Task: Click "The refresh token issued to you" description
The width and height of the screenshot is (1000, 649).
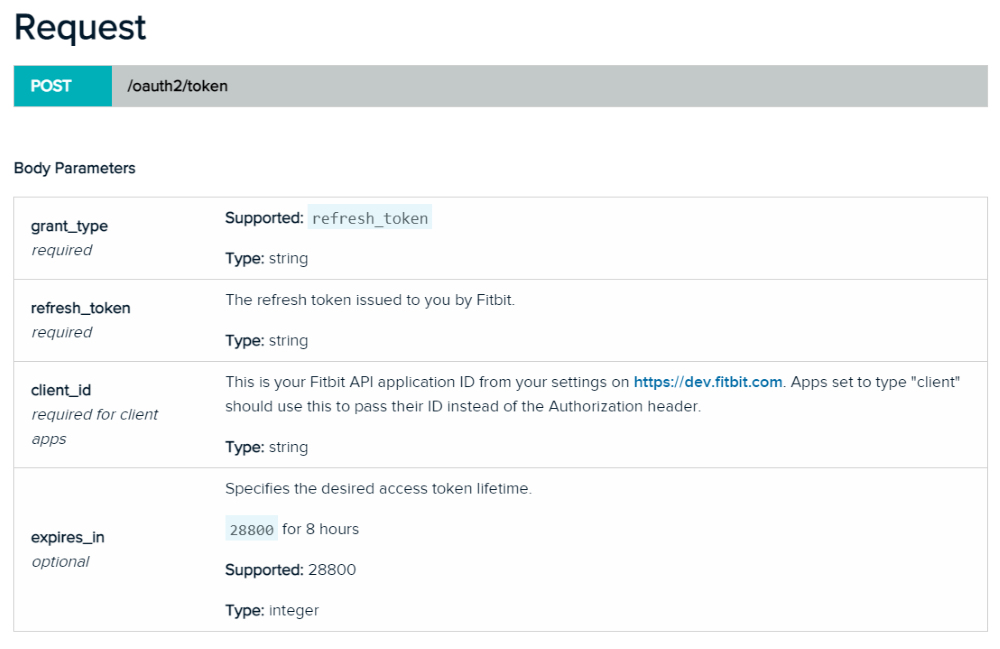Action: (370, 299)
